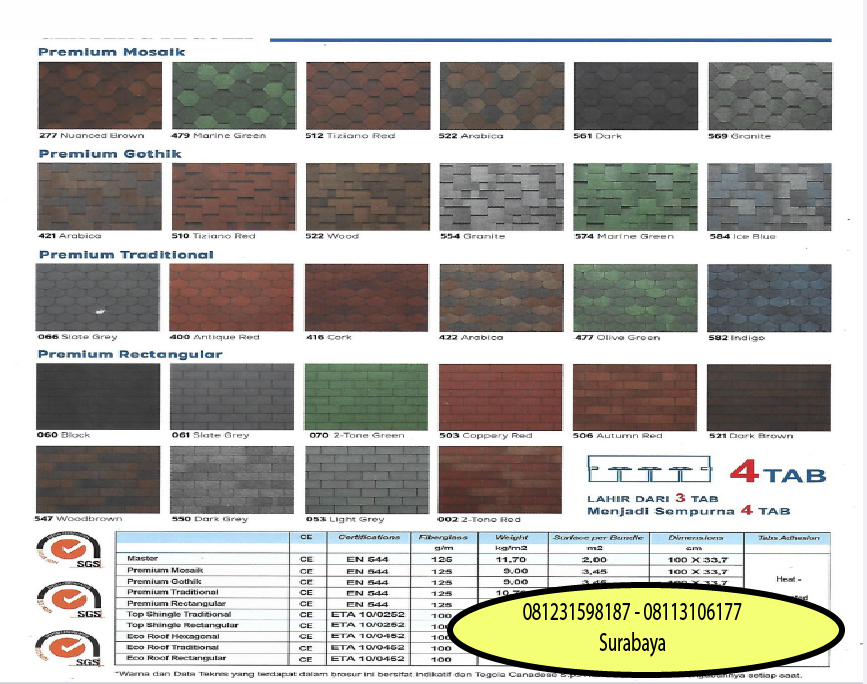Screen dimensions: 867x684
Task: Choose the 066 Slate Grey swatch
Action: click(98, 297)
